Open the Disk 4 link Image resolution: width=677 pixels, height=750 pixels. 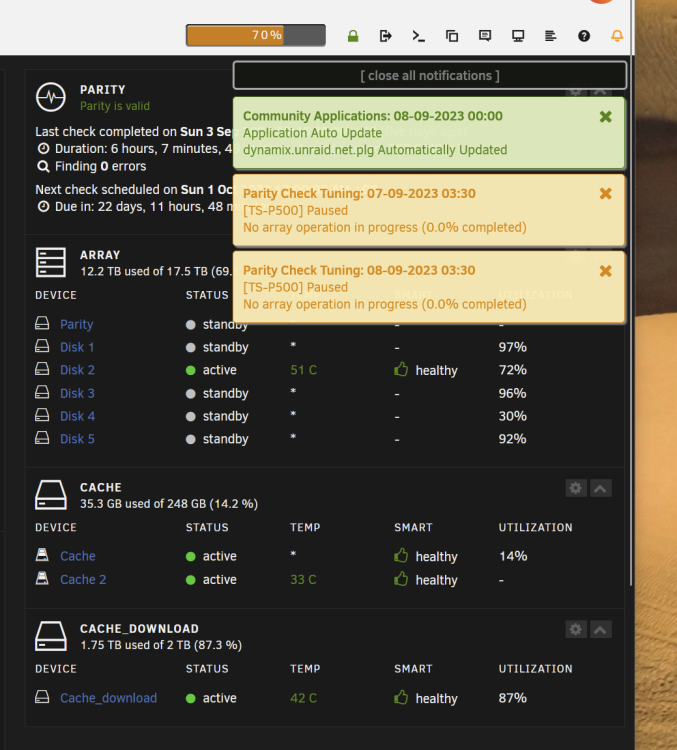pos(78,416)
